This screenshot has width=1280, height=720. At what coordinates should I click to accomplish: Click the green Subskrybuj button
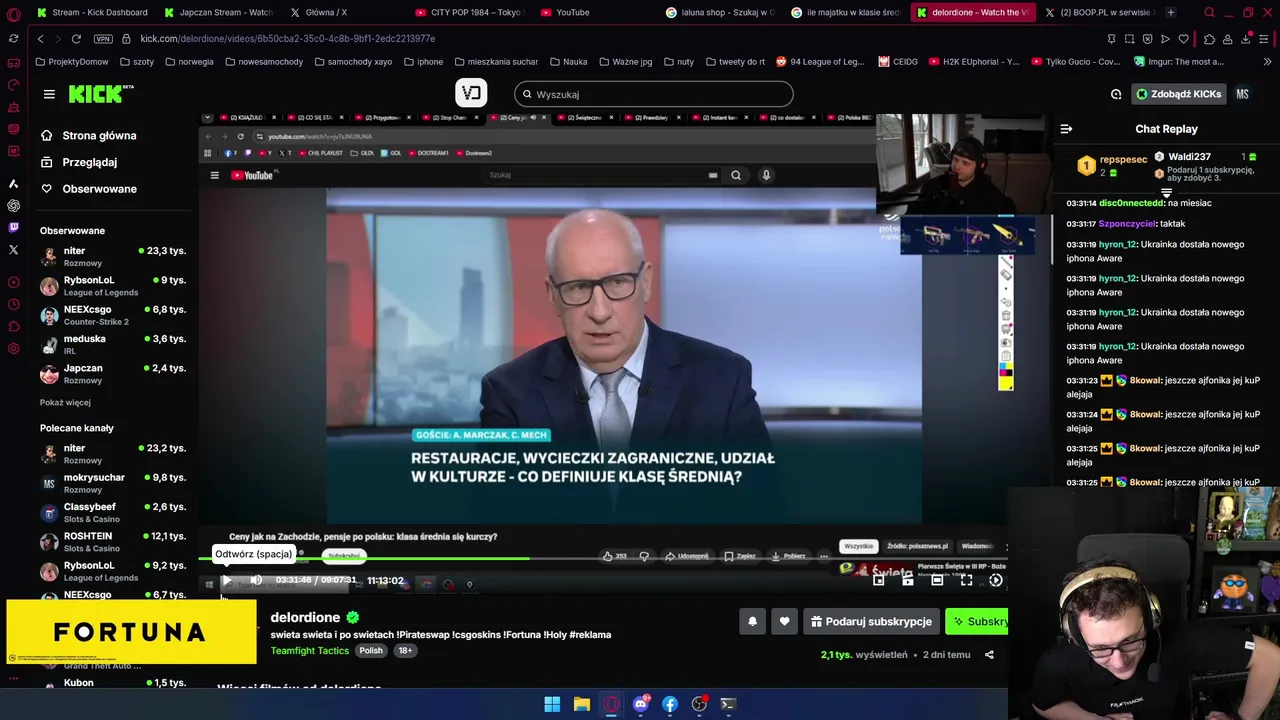click(977, 621)
